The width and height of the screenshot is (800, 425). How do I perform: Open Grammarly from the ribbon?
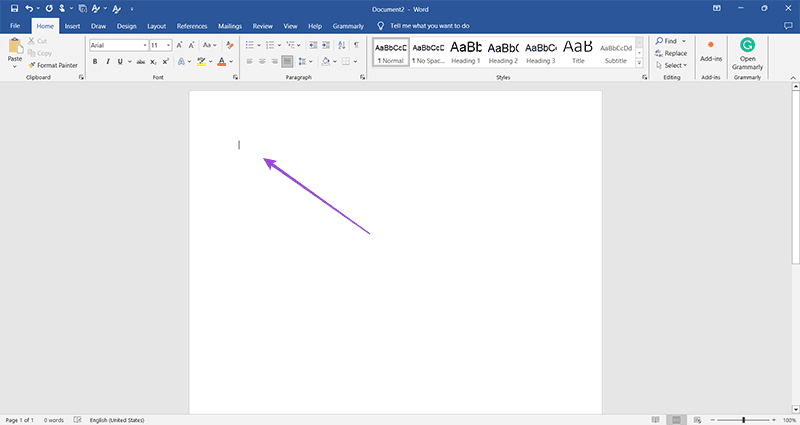coord(747,54)
